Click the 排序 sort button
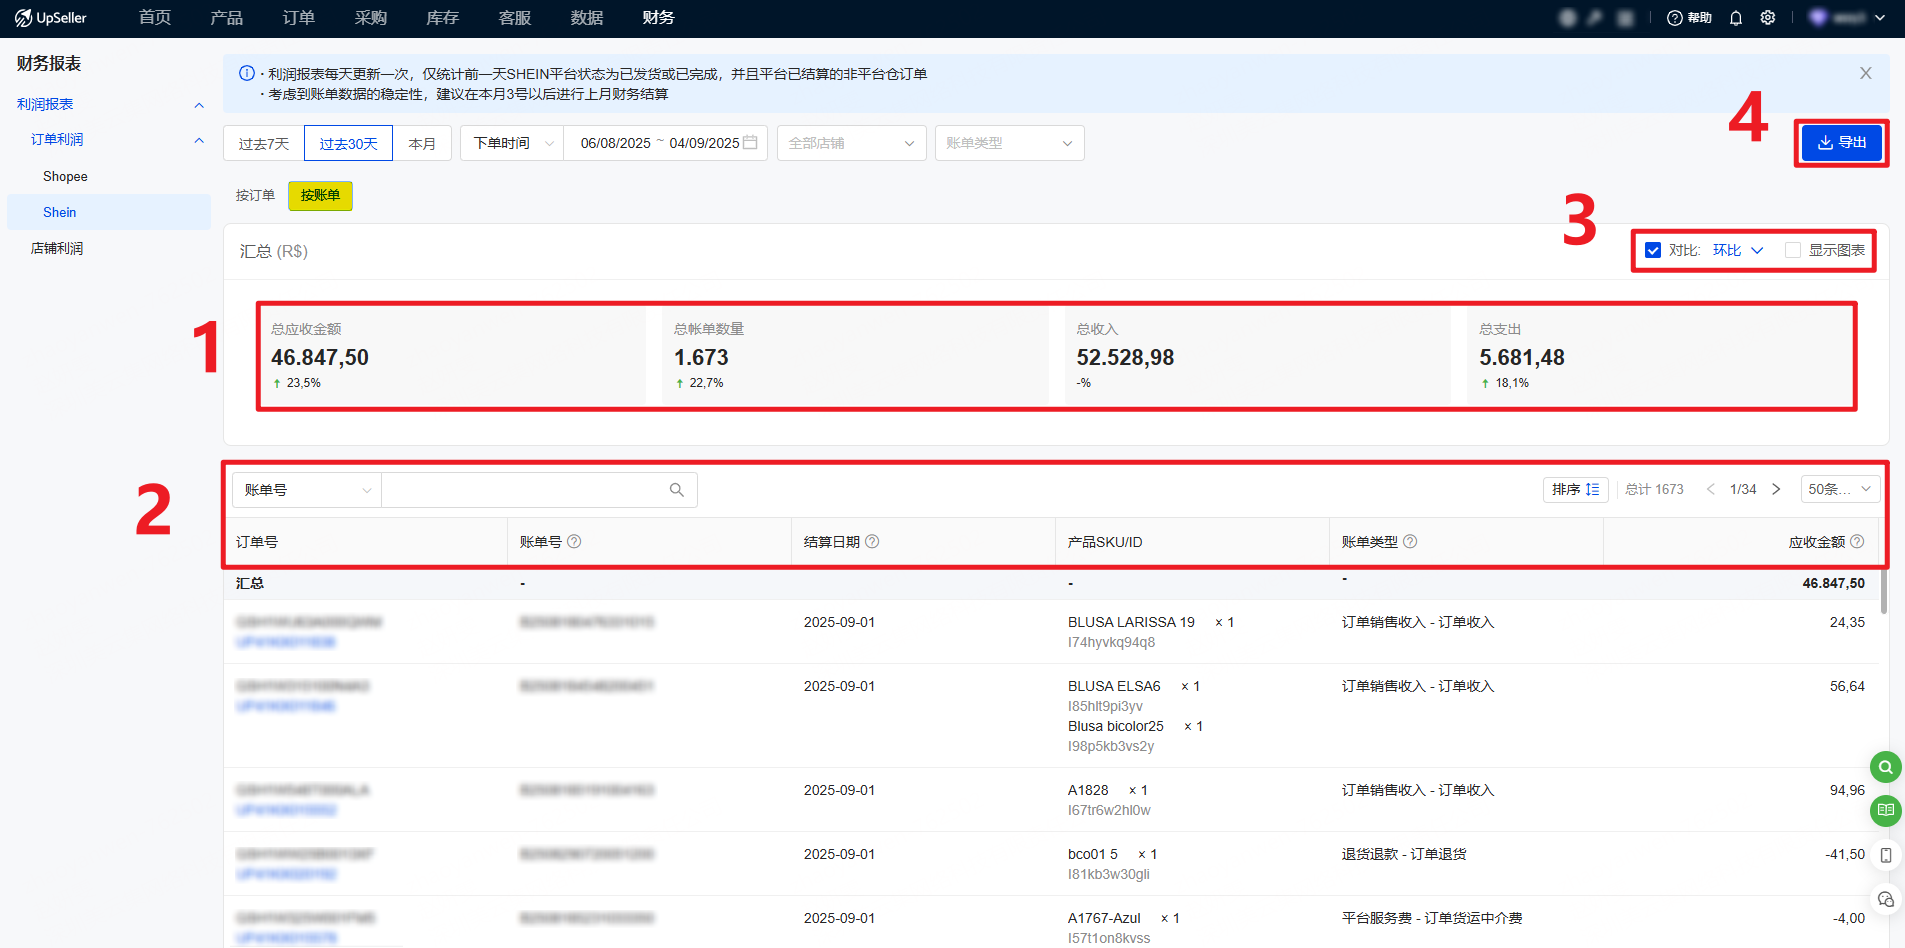The height and width of the screenshot is (948, 1905). (x=1576, y=489)
